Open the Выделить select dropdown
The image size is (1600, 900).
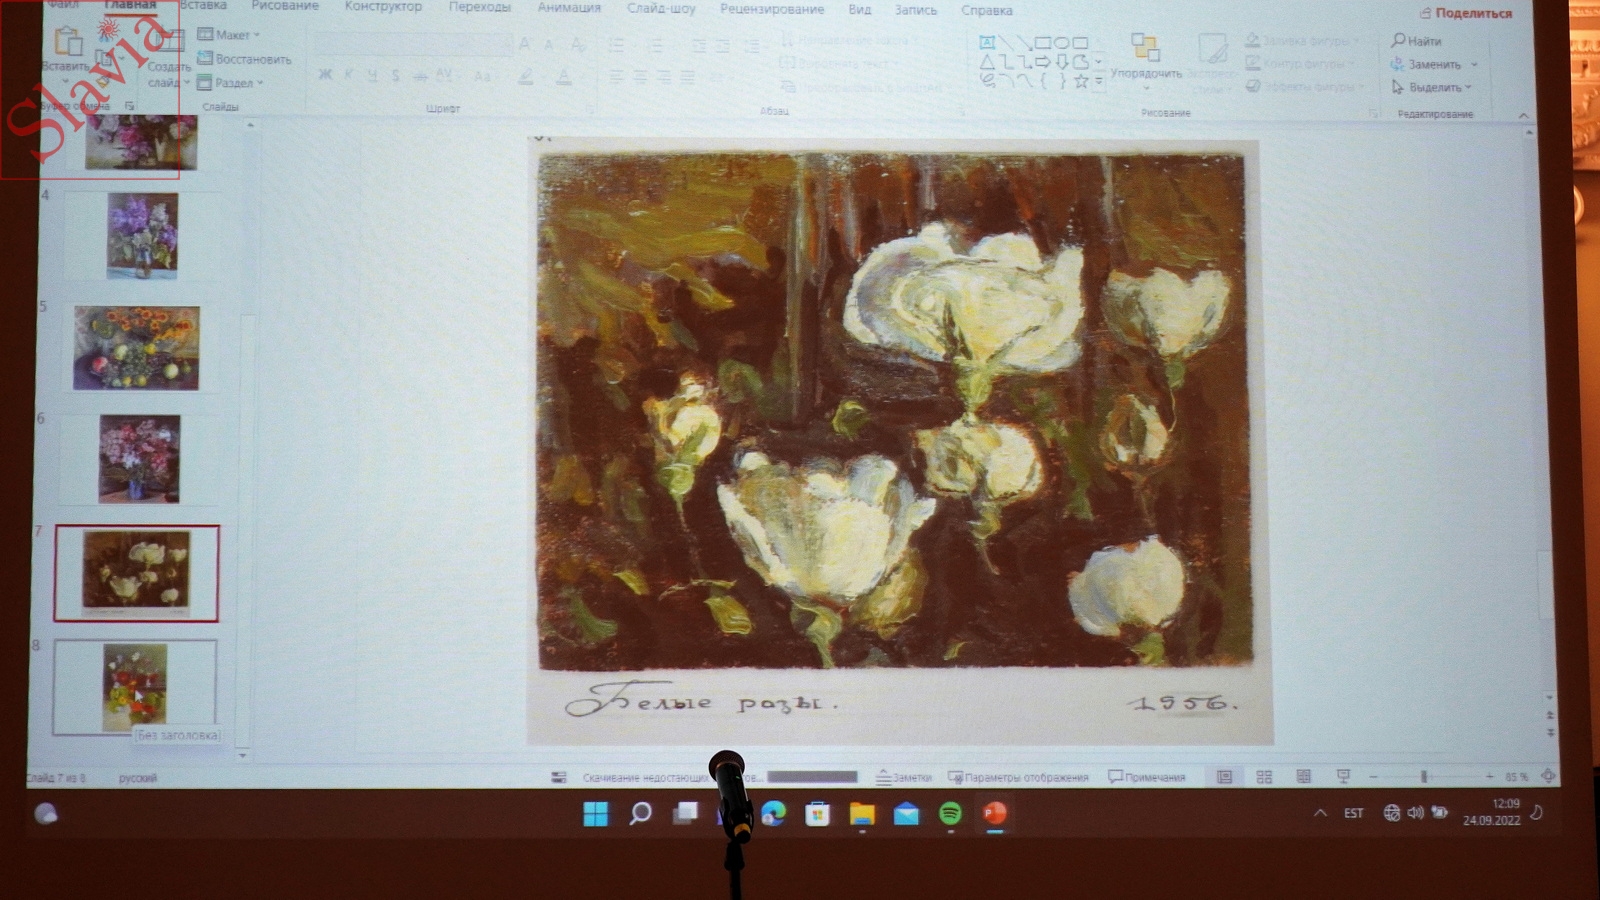coord(1431,88)
